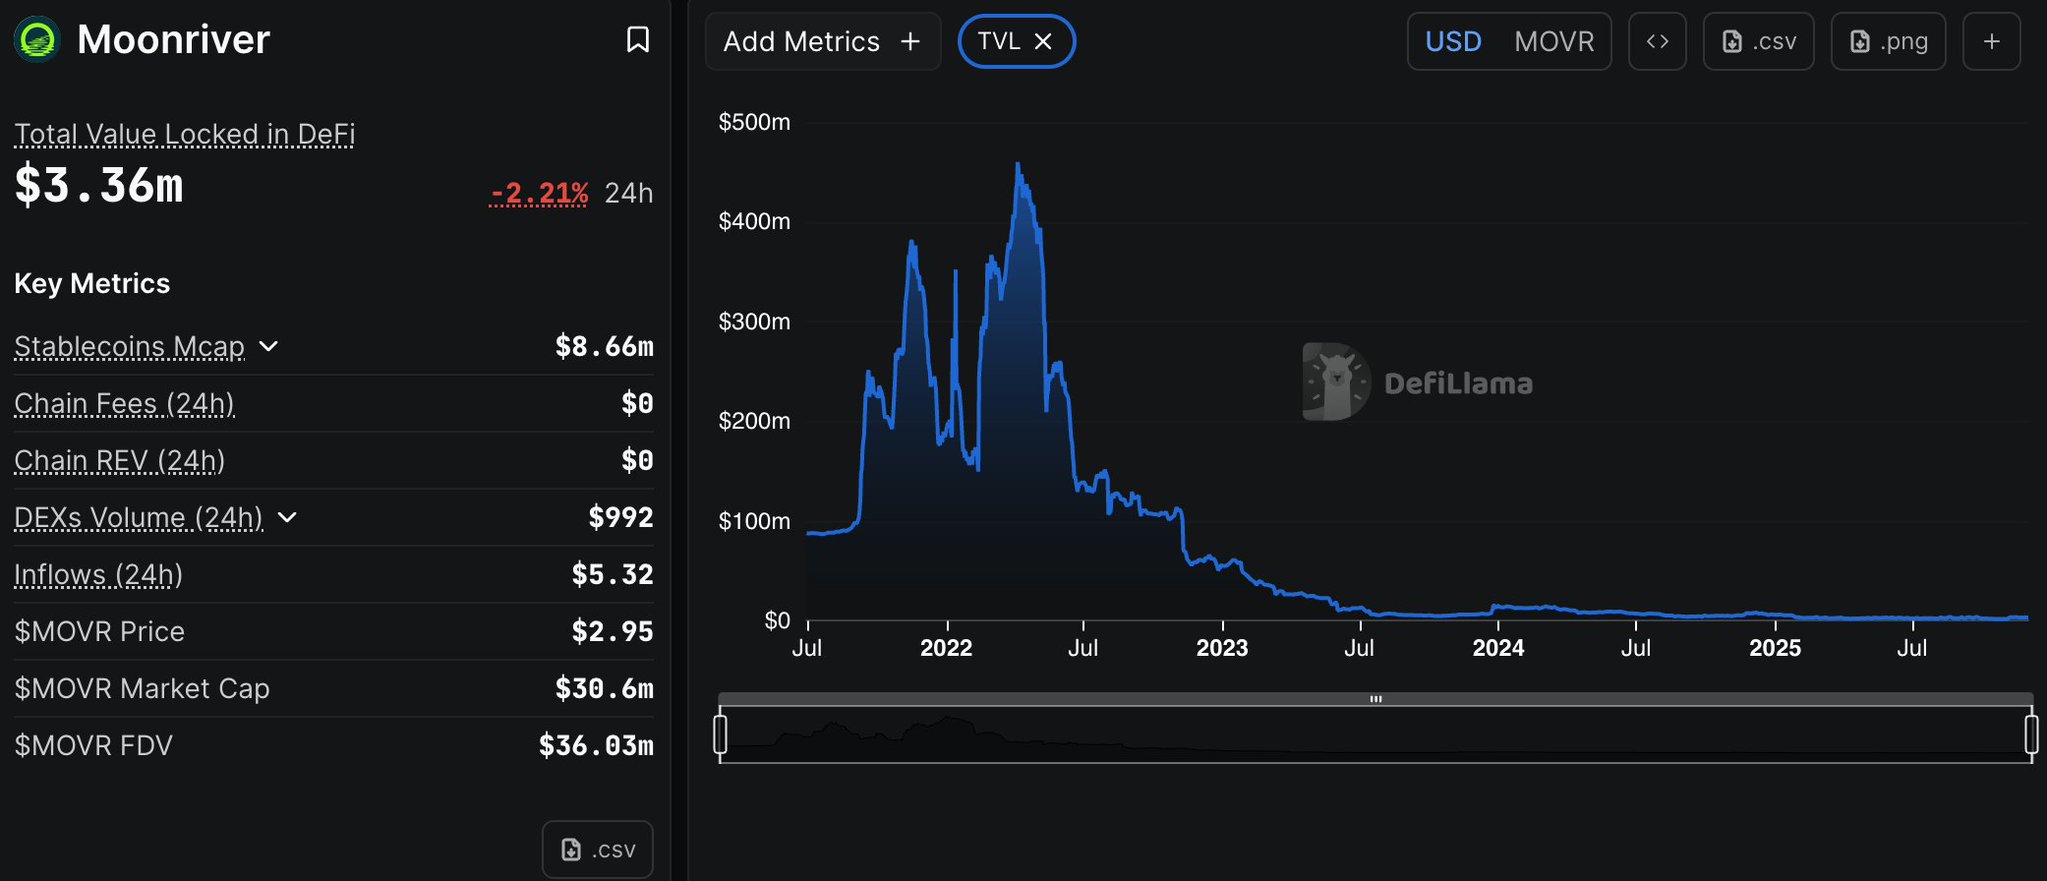The width and height of the screenshot is (2047, 881).
Task: Bookmark the Moonriver chain
Action: point(637,40)
